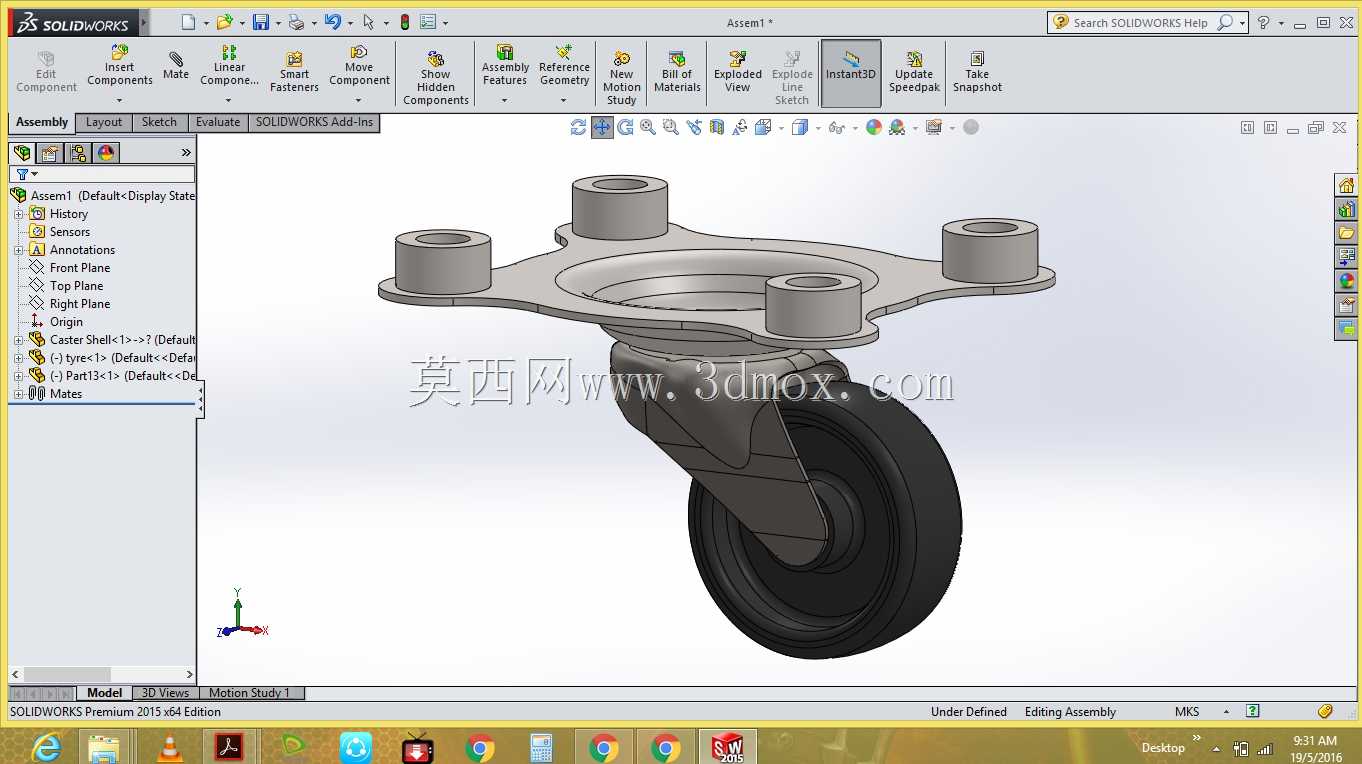
Task: Click the Edit Appearance color ball icon
Action: point(874,127)
